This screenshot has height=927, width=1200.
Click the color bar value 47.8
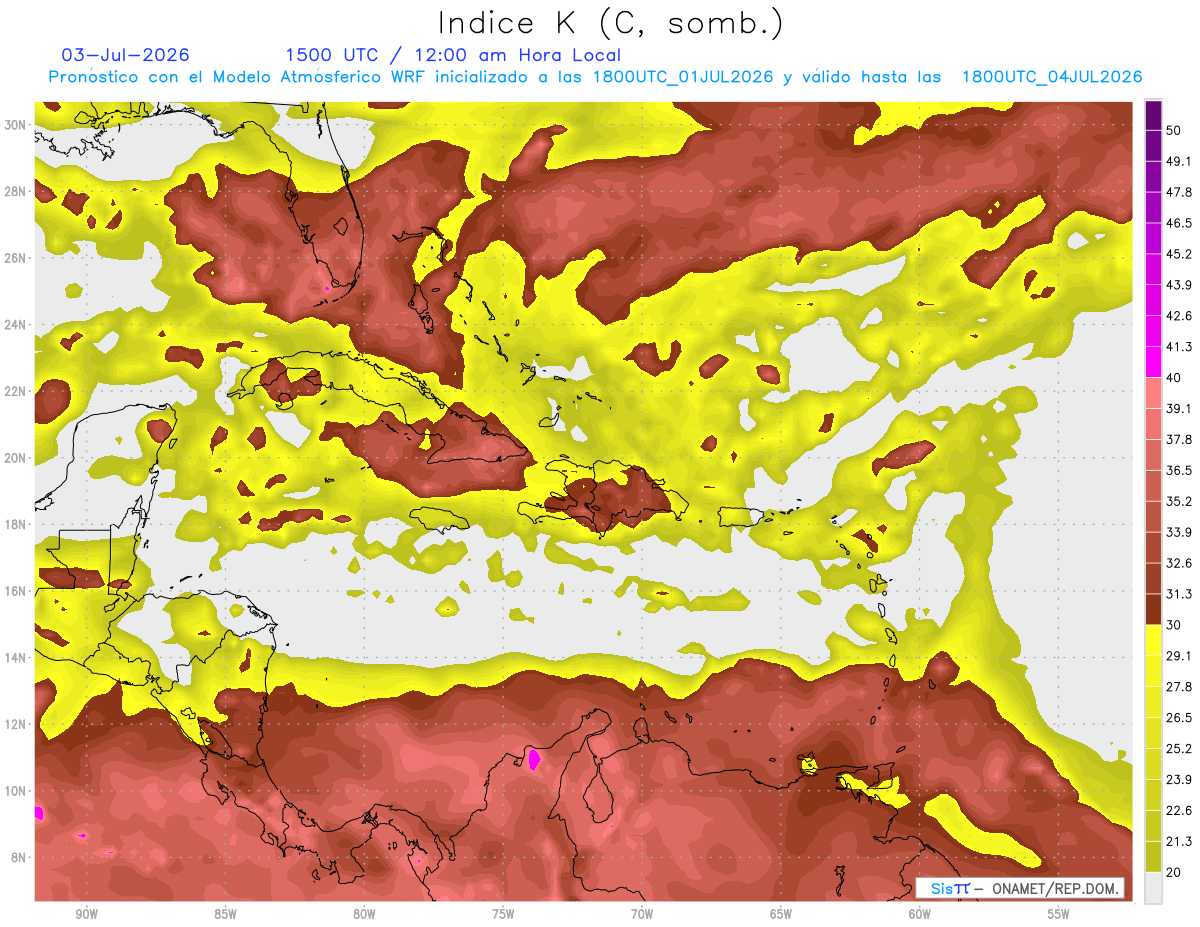(1179, 192)
